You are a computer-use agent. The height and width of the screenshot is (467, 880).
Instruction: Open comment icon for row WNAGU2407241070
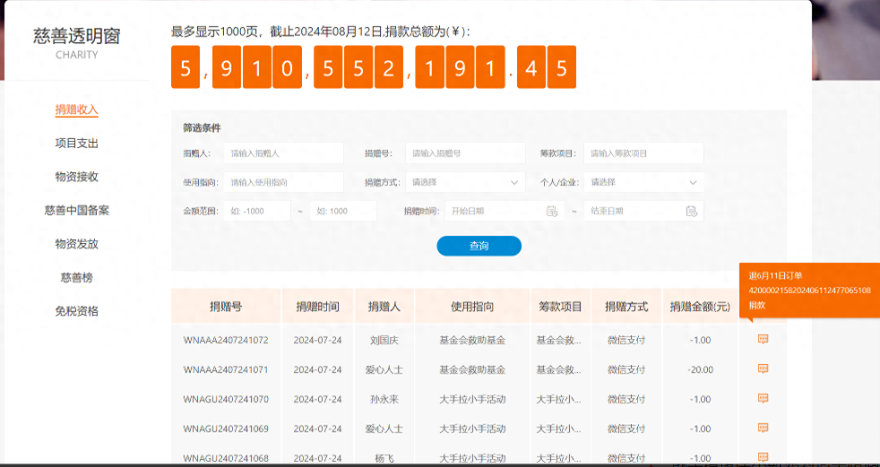point(763,398)
